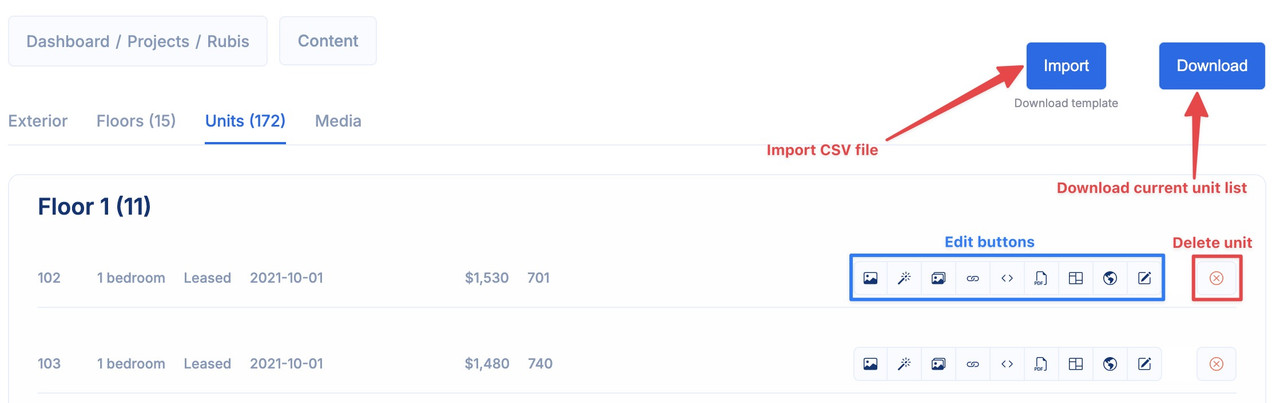
Task: Click the Download template link
Action: tap(1066, 103)
